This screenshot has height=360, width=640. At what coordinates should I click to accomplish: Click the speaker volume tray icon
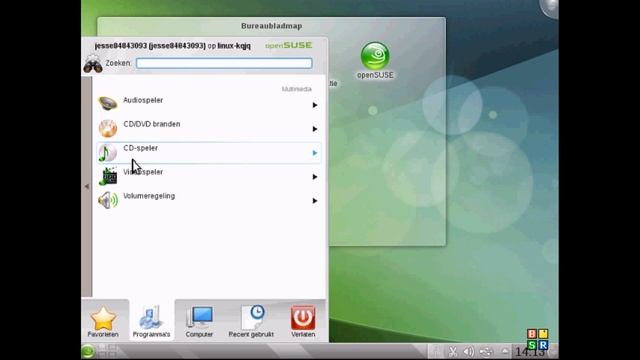[x=469, y=351]
